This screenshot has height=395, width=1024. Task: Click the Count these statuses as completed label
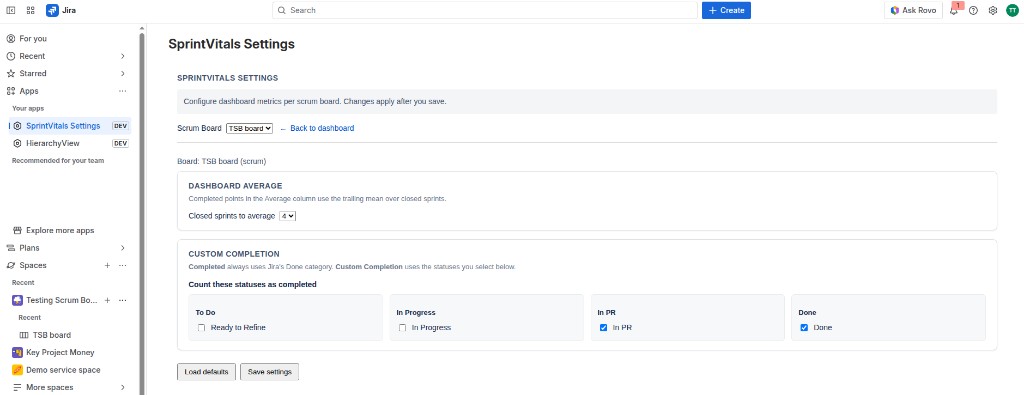(x=252, y=285)
